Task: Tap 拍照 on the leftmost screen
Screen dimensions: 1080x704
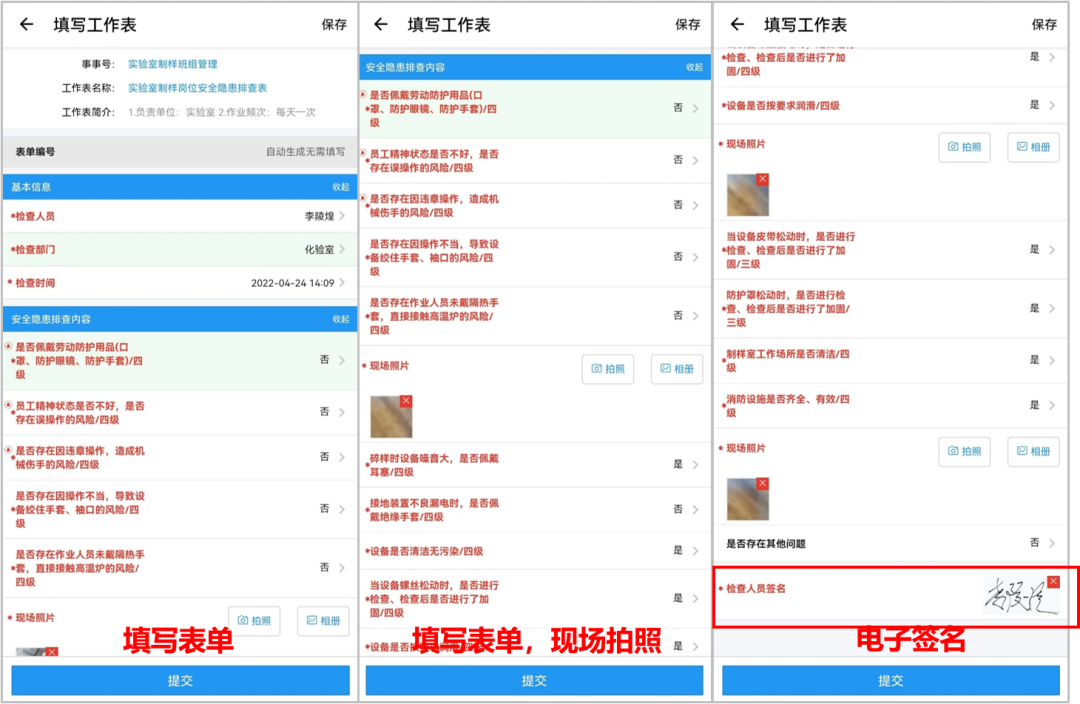Action: click(x=254, y=621)
